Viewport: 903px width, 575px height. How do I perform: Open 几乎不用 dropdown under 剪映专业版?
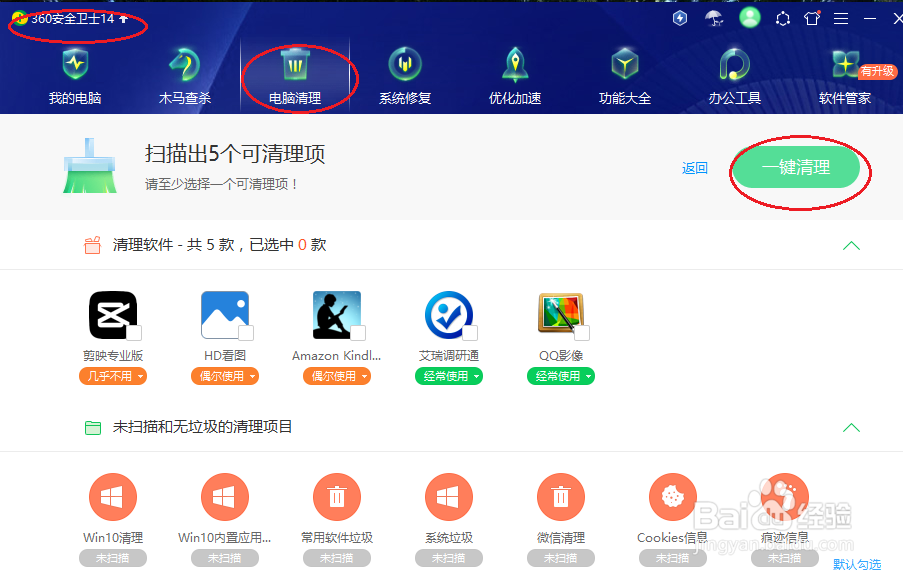click(113, 376)
